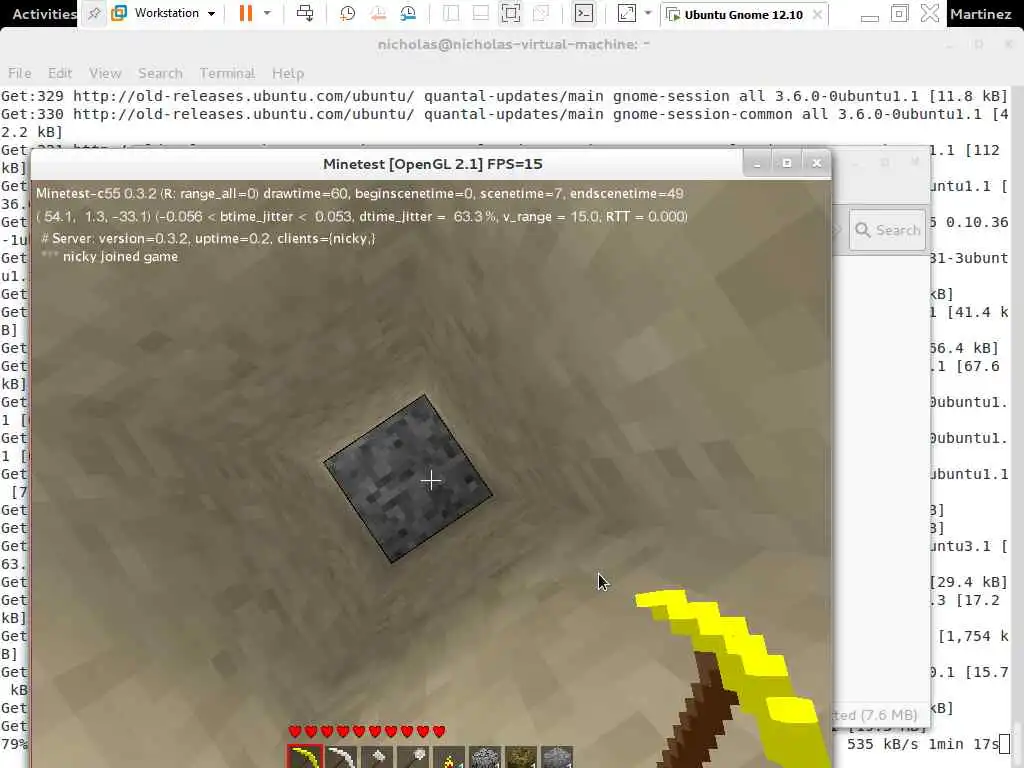Open the snapshot manager icon
1024x768 pixels.
408,13
